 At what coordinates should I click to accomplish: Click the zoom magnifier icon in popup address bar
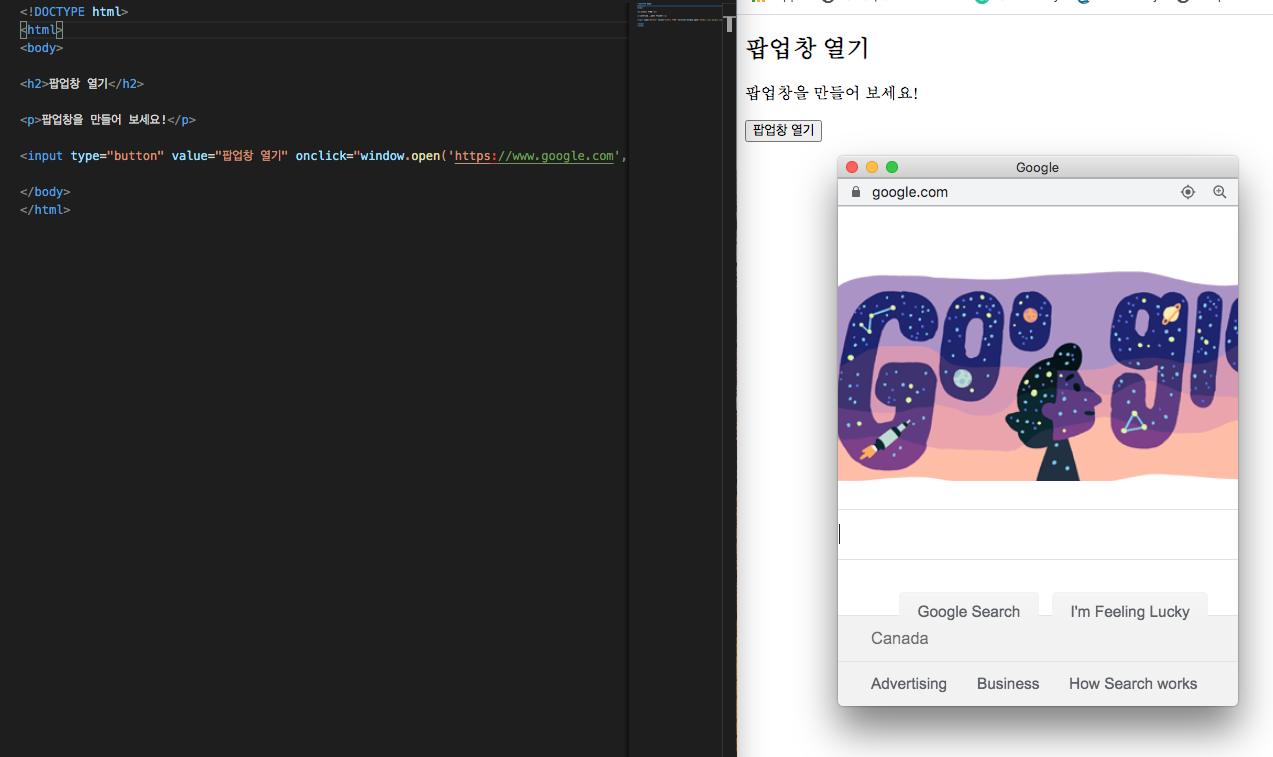click(x=1220, y=192)
